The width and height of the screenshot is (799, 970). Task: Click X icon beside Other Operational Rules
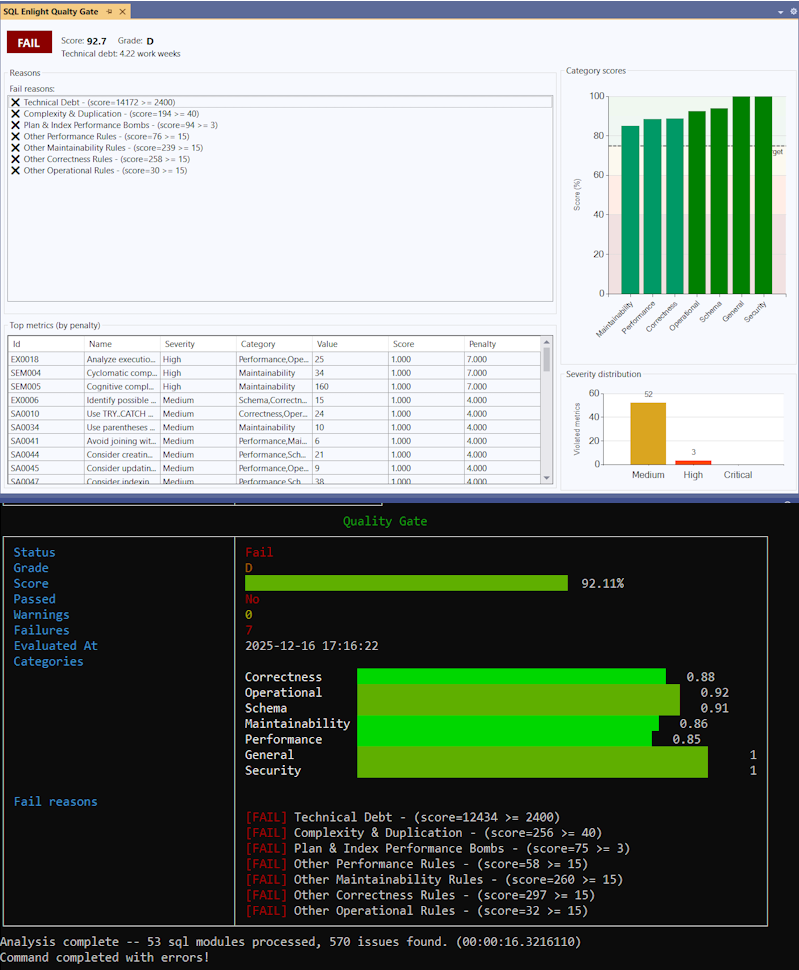point(15,170)
